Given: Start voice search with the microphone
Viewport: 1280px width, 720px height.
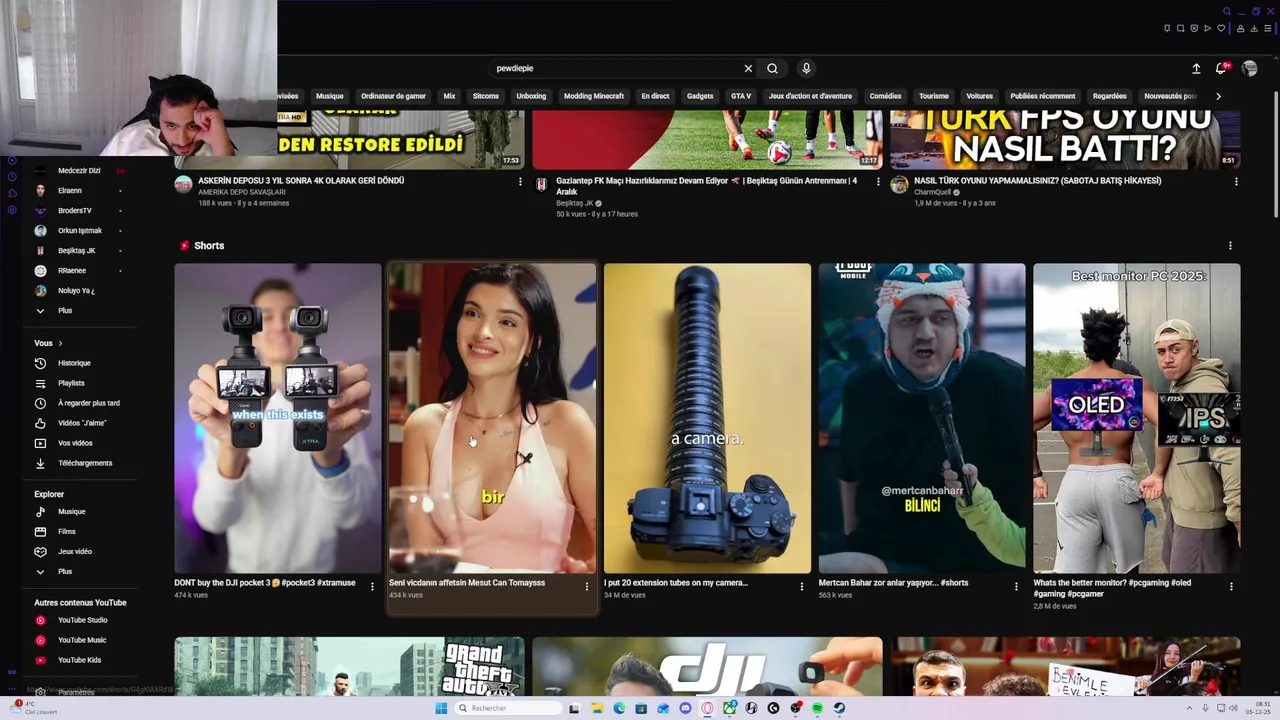Looking at the screenshot, I should pos(806,68).
